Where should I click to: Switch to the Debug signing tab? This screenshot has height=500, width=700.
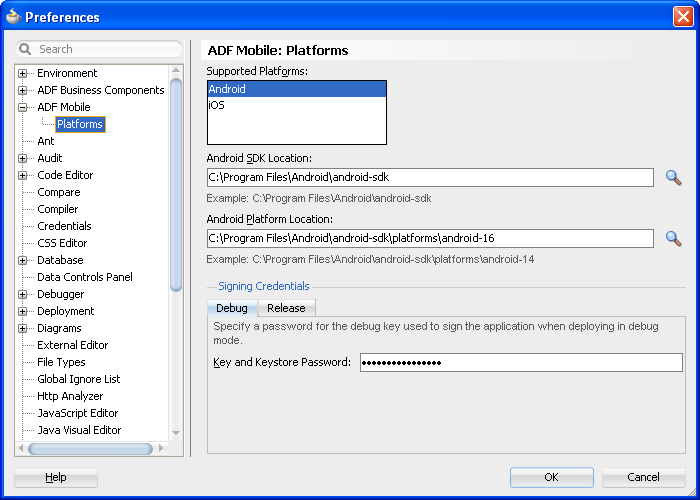click(232, 308)
